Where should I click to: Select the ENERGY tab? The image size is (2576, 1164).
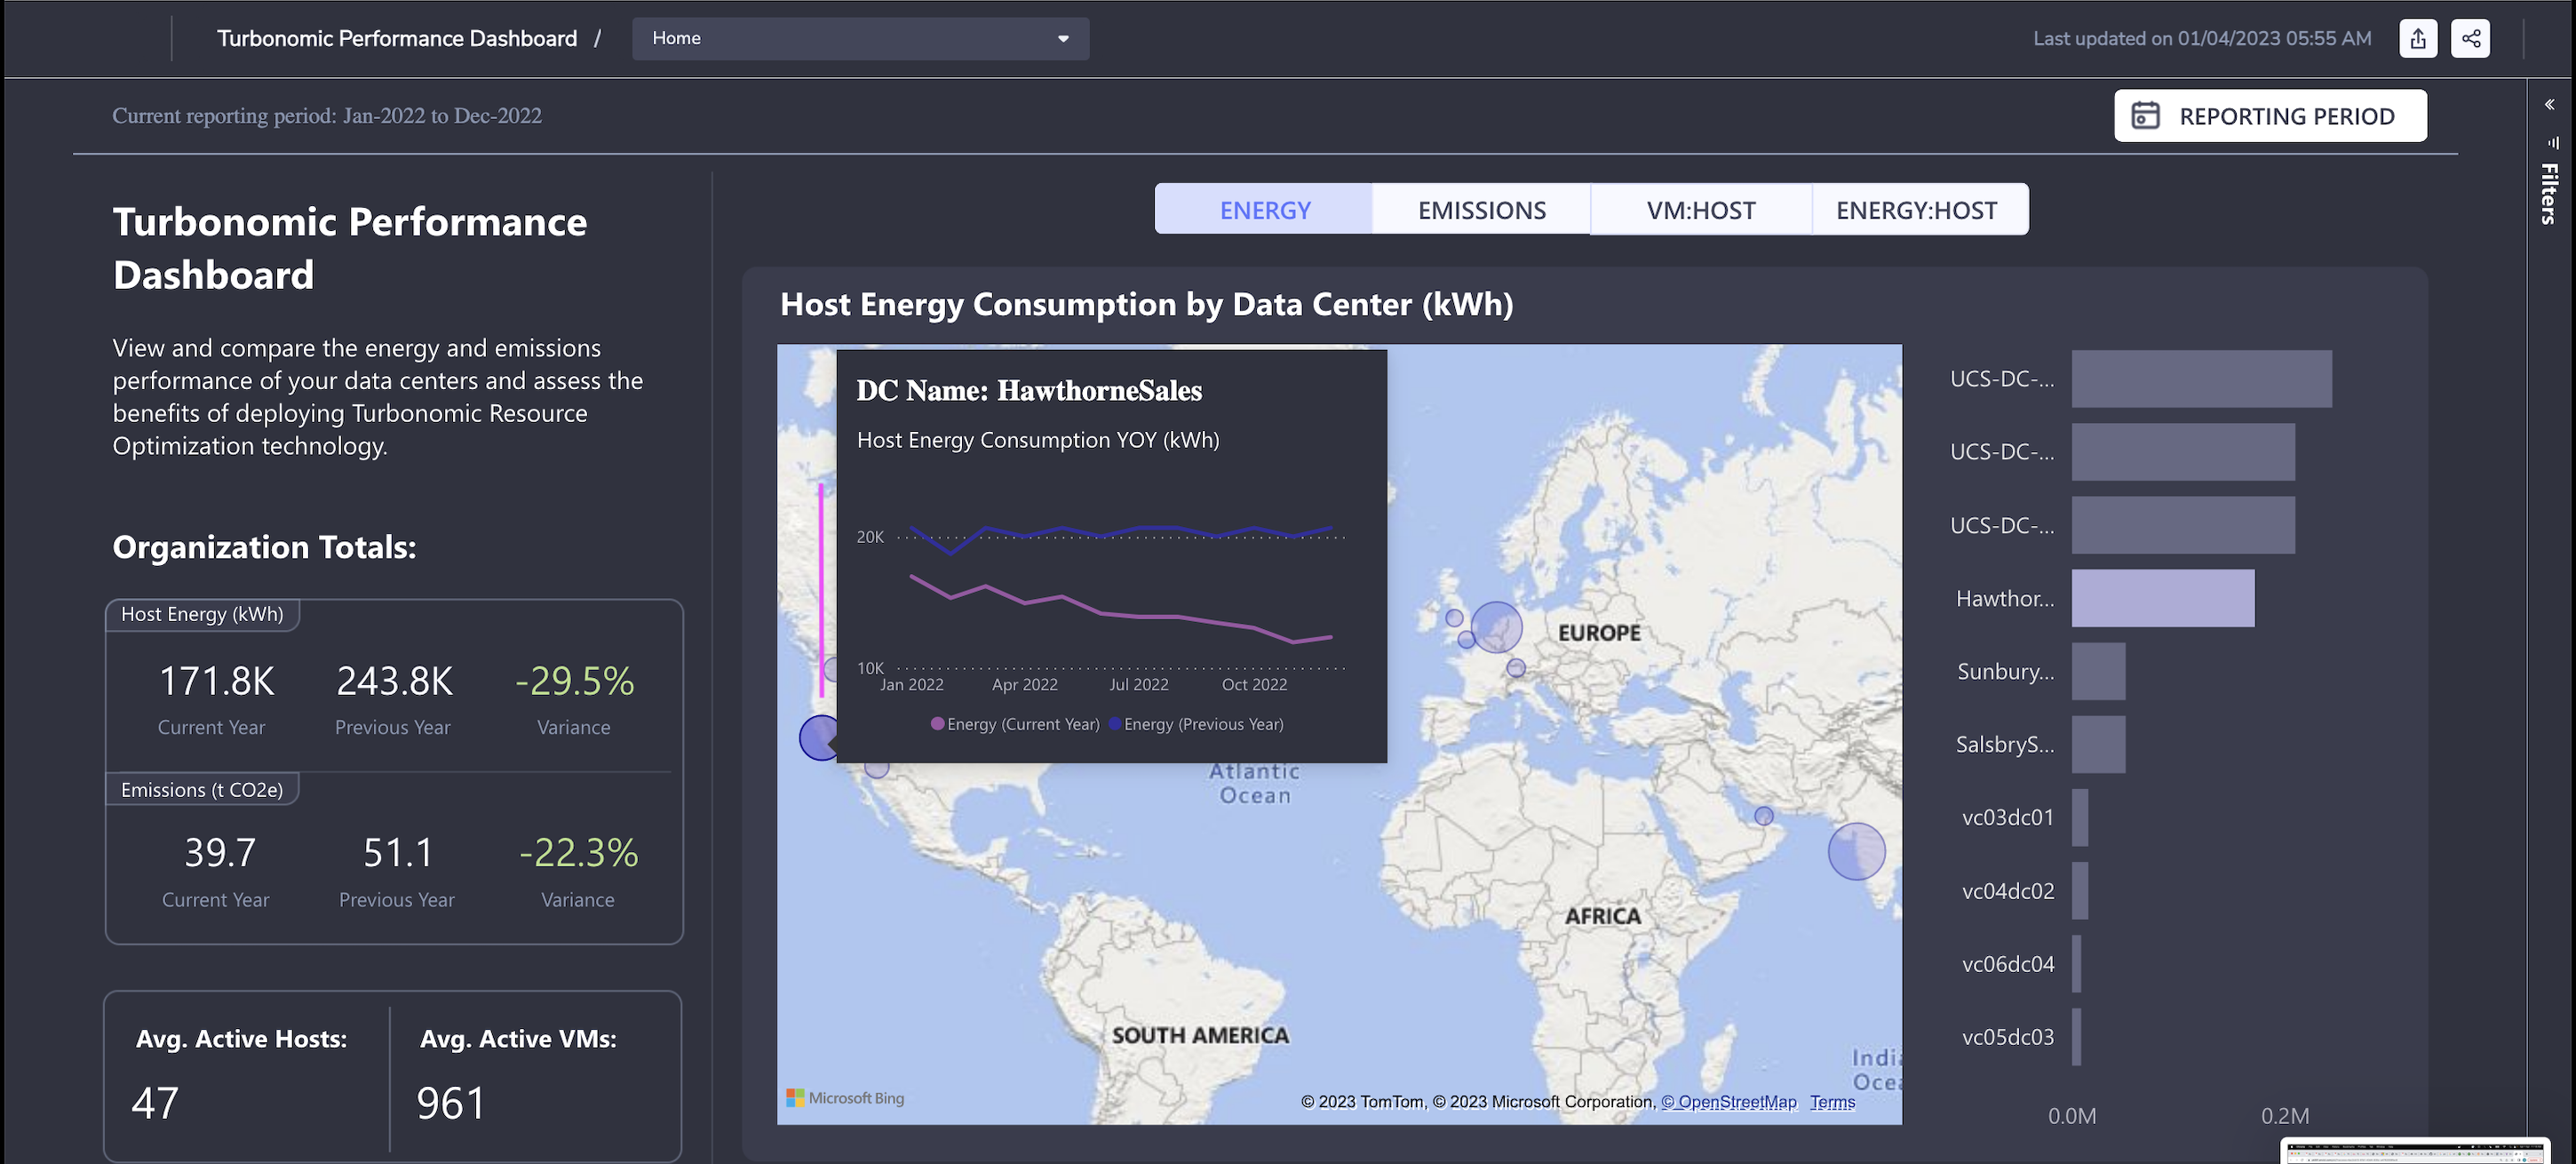[1264, 210]
